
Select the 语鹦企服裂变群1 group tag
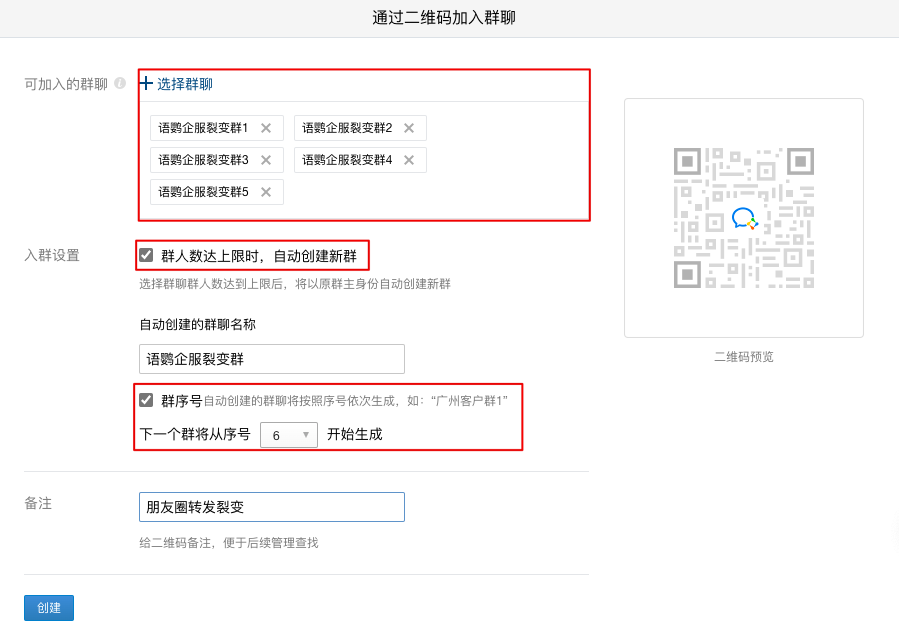click(x=203, y=128)
